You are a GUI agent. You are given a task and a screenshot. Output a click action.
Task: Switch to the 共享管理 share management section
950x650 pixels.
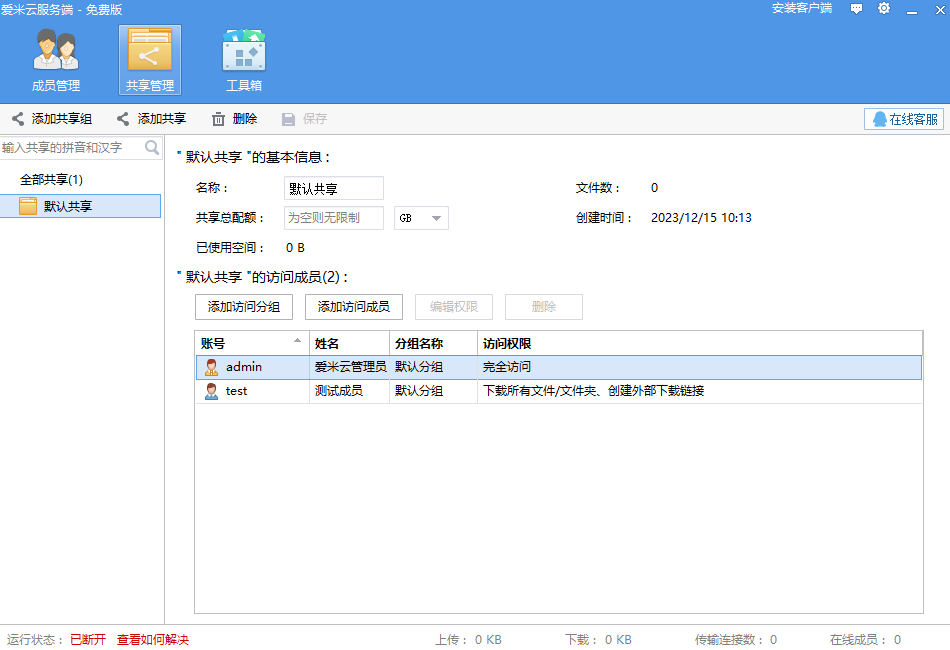(x=150, y=60)
